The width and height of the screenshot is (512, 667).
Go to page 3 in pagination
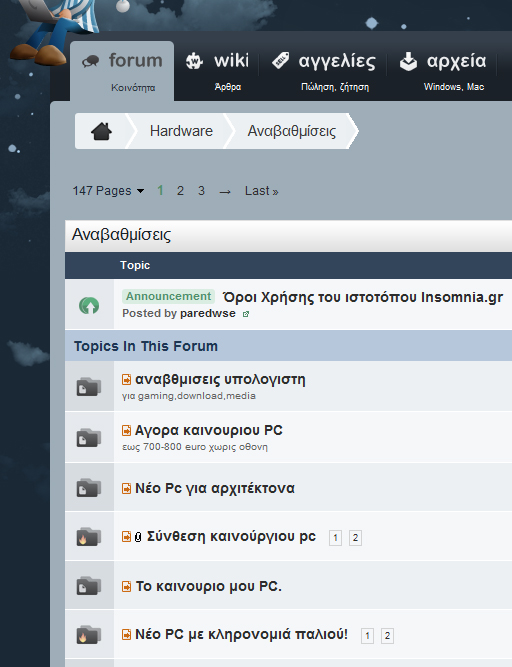(201, 191)
